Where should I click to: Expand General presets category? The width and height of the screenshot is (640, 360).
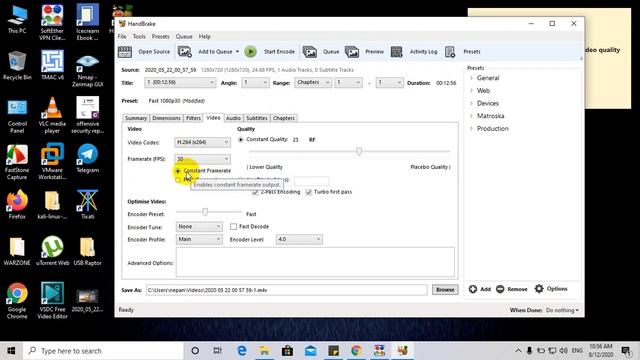click(471, 78)
